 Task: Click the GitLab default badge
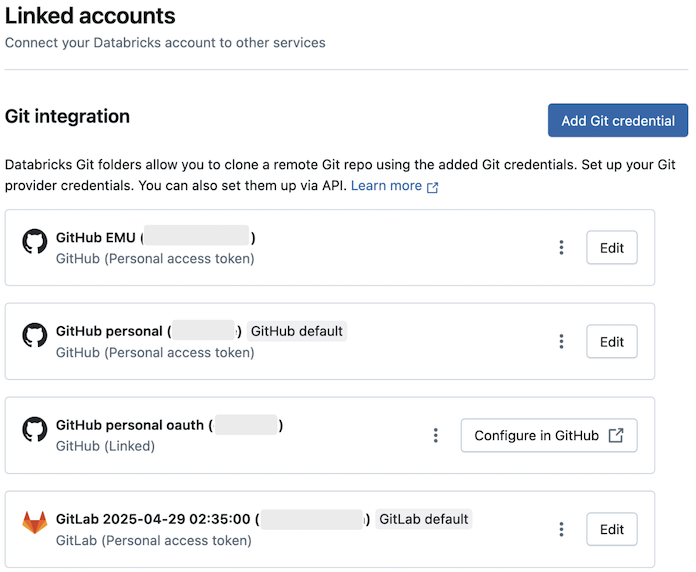tap(424, 519)
